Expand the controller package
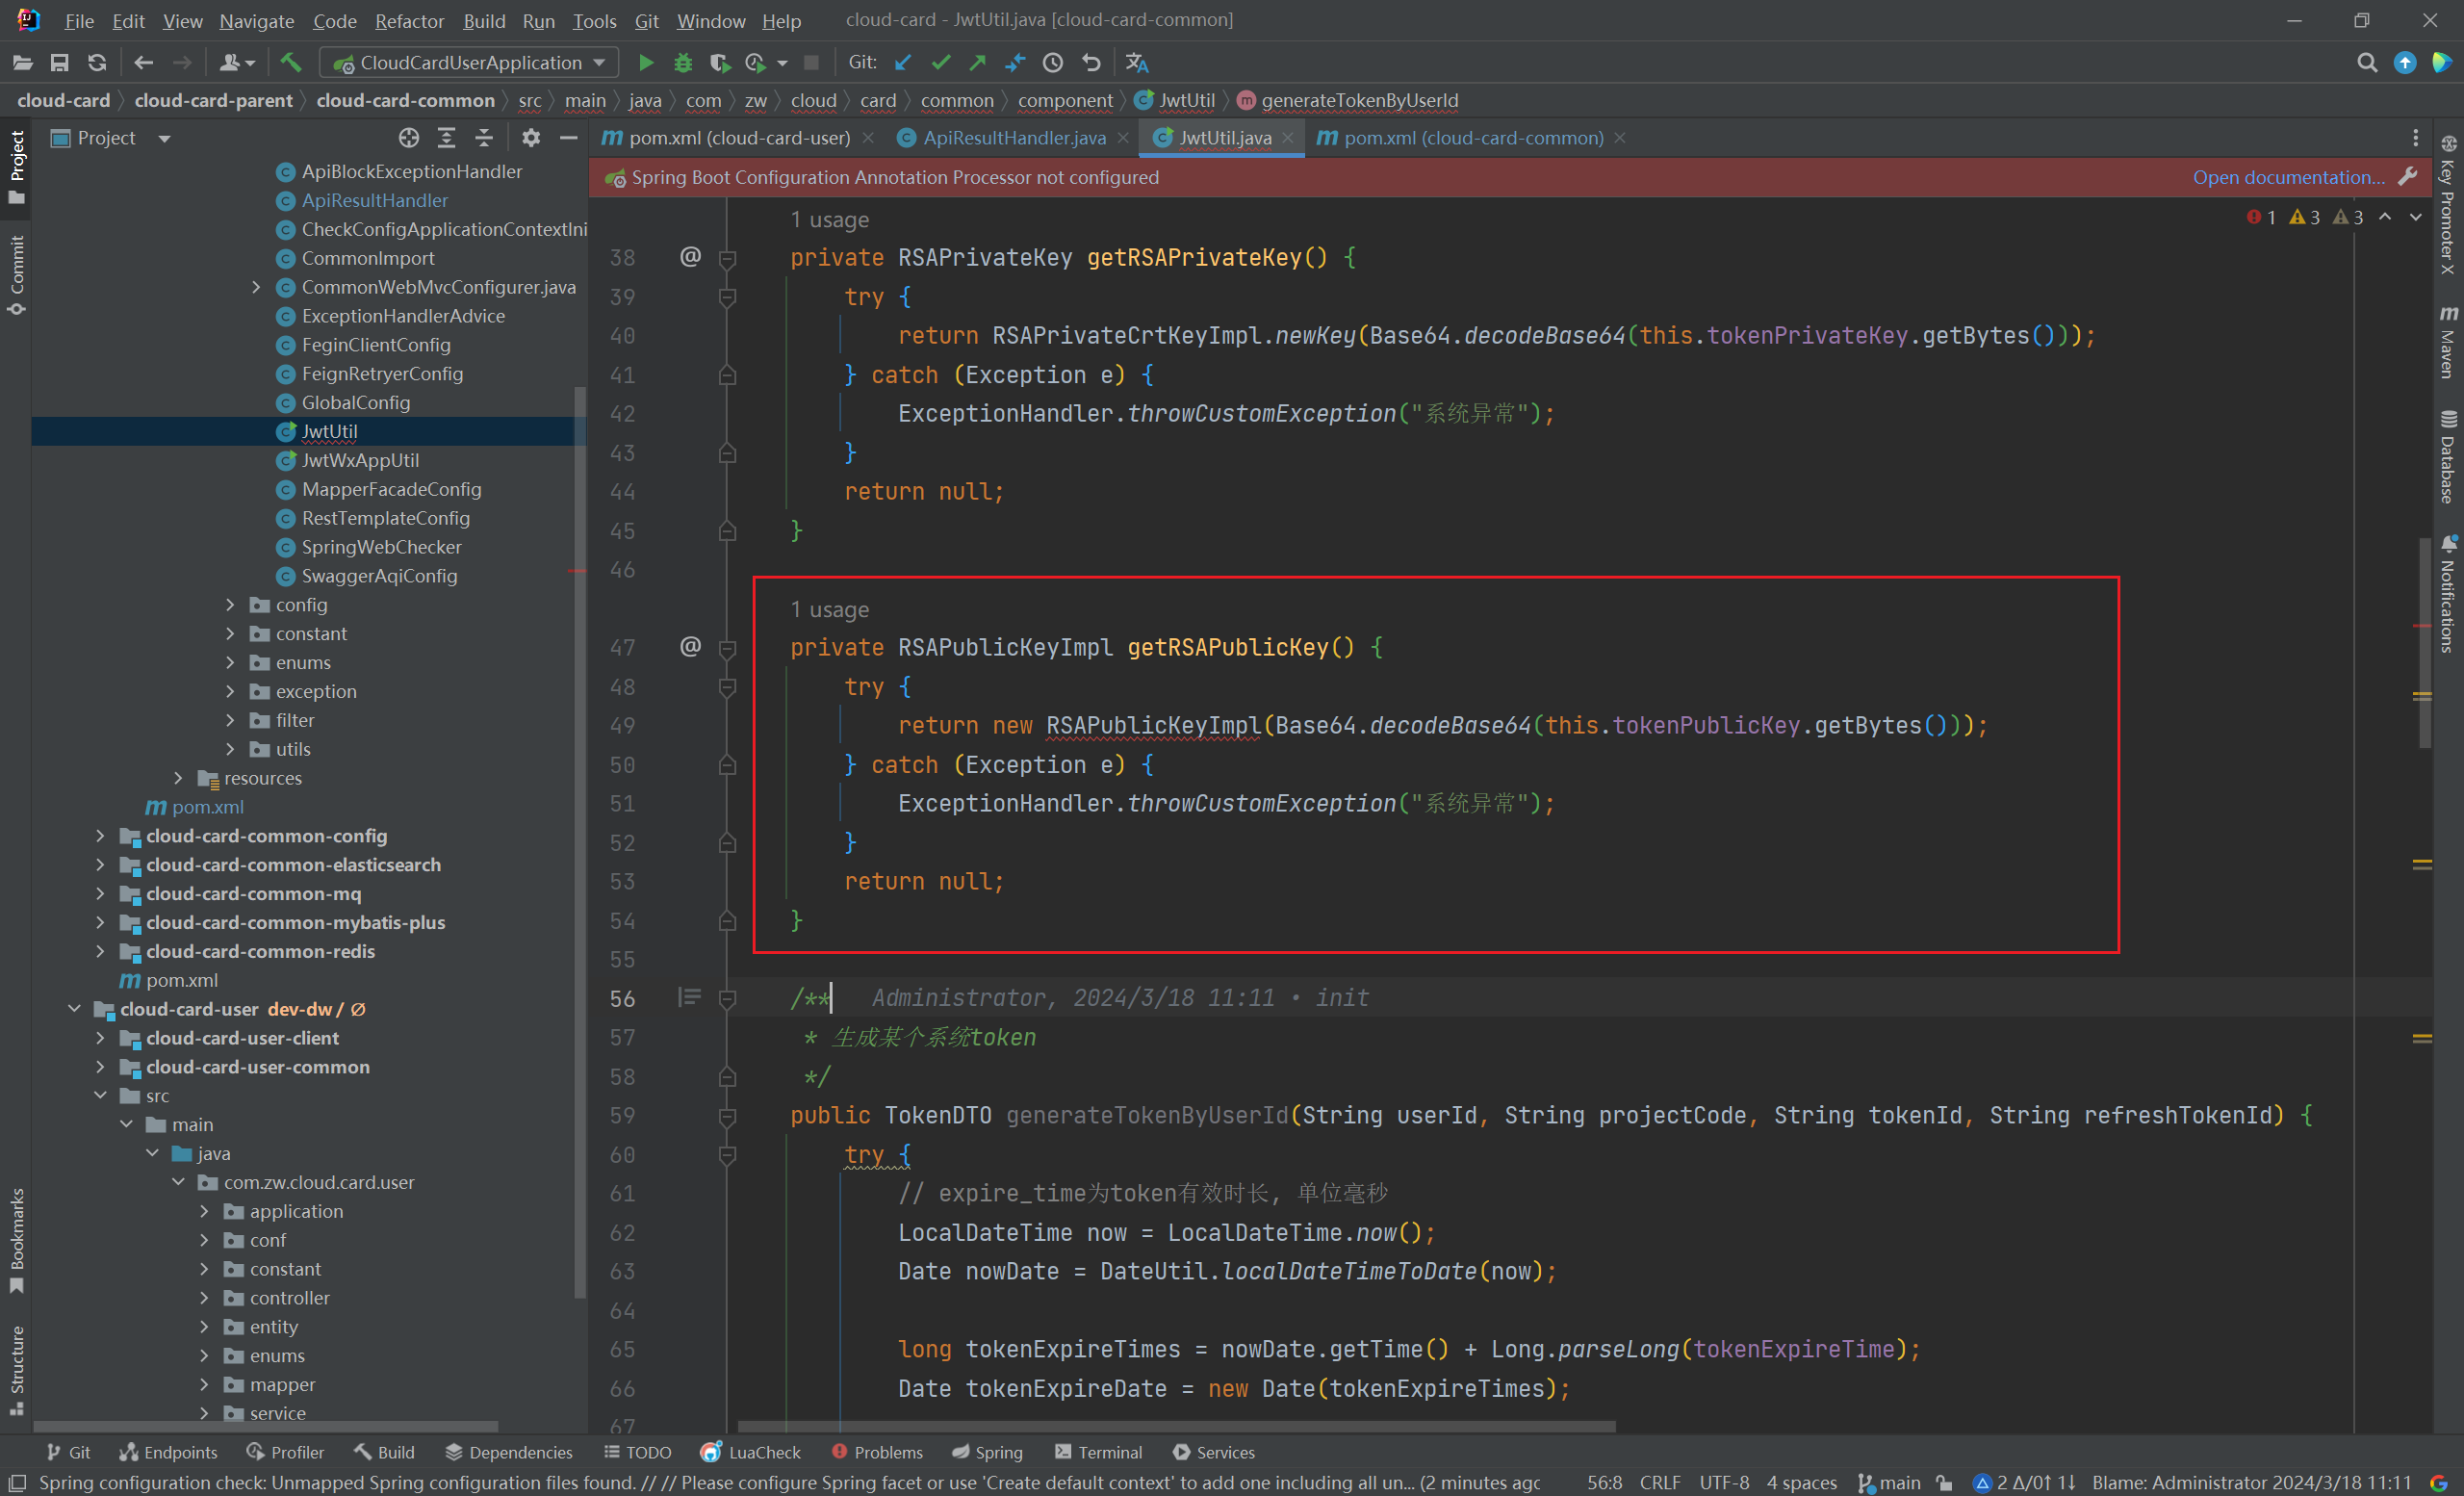The width and height of the screenshot is (2464, 1496). (204, 1298)
